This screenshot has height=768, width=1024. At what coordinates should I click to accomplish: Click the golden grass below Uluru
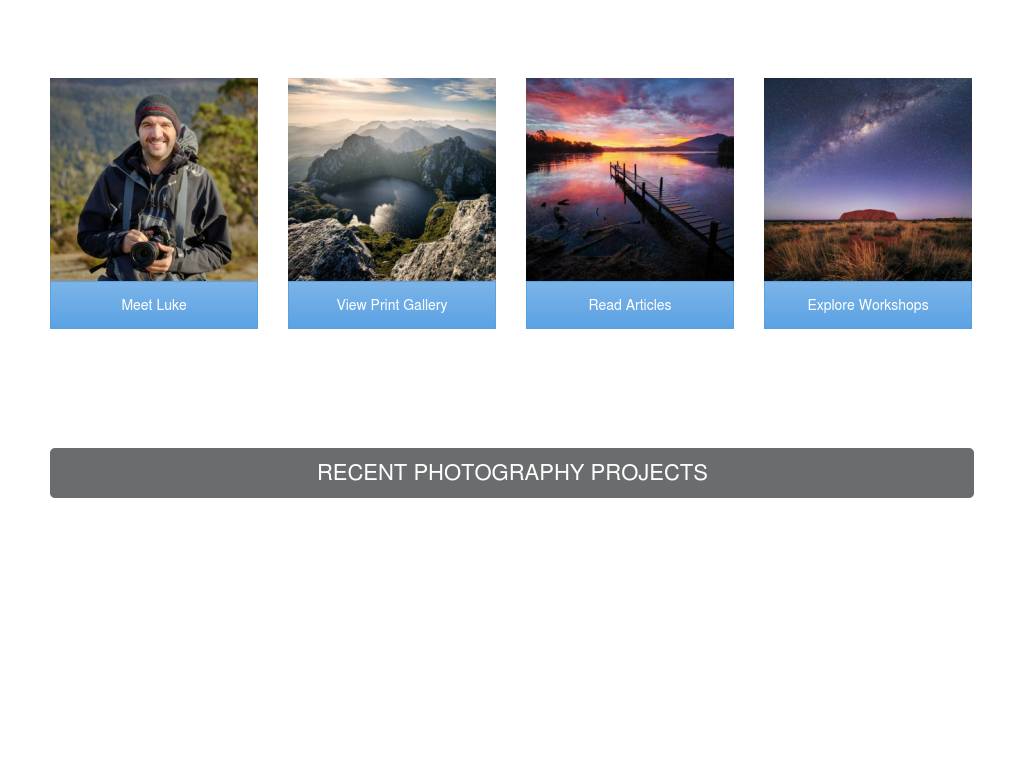pos(868,251)
